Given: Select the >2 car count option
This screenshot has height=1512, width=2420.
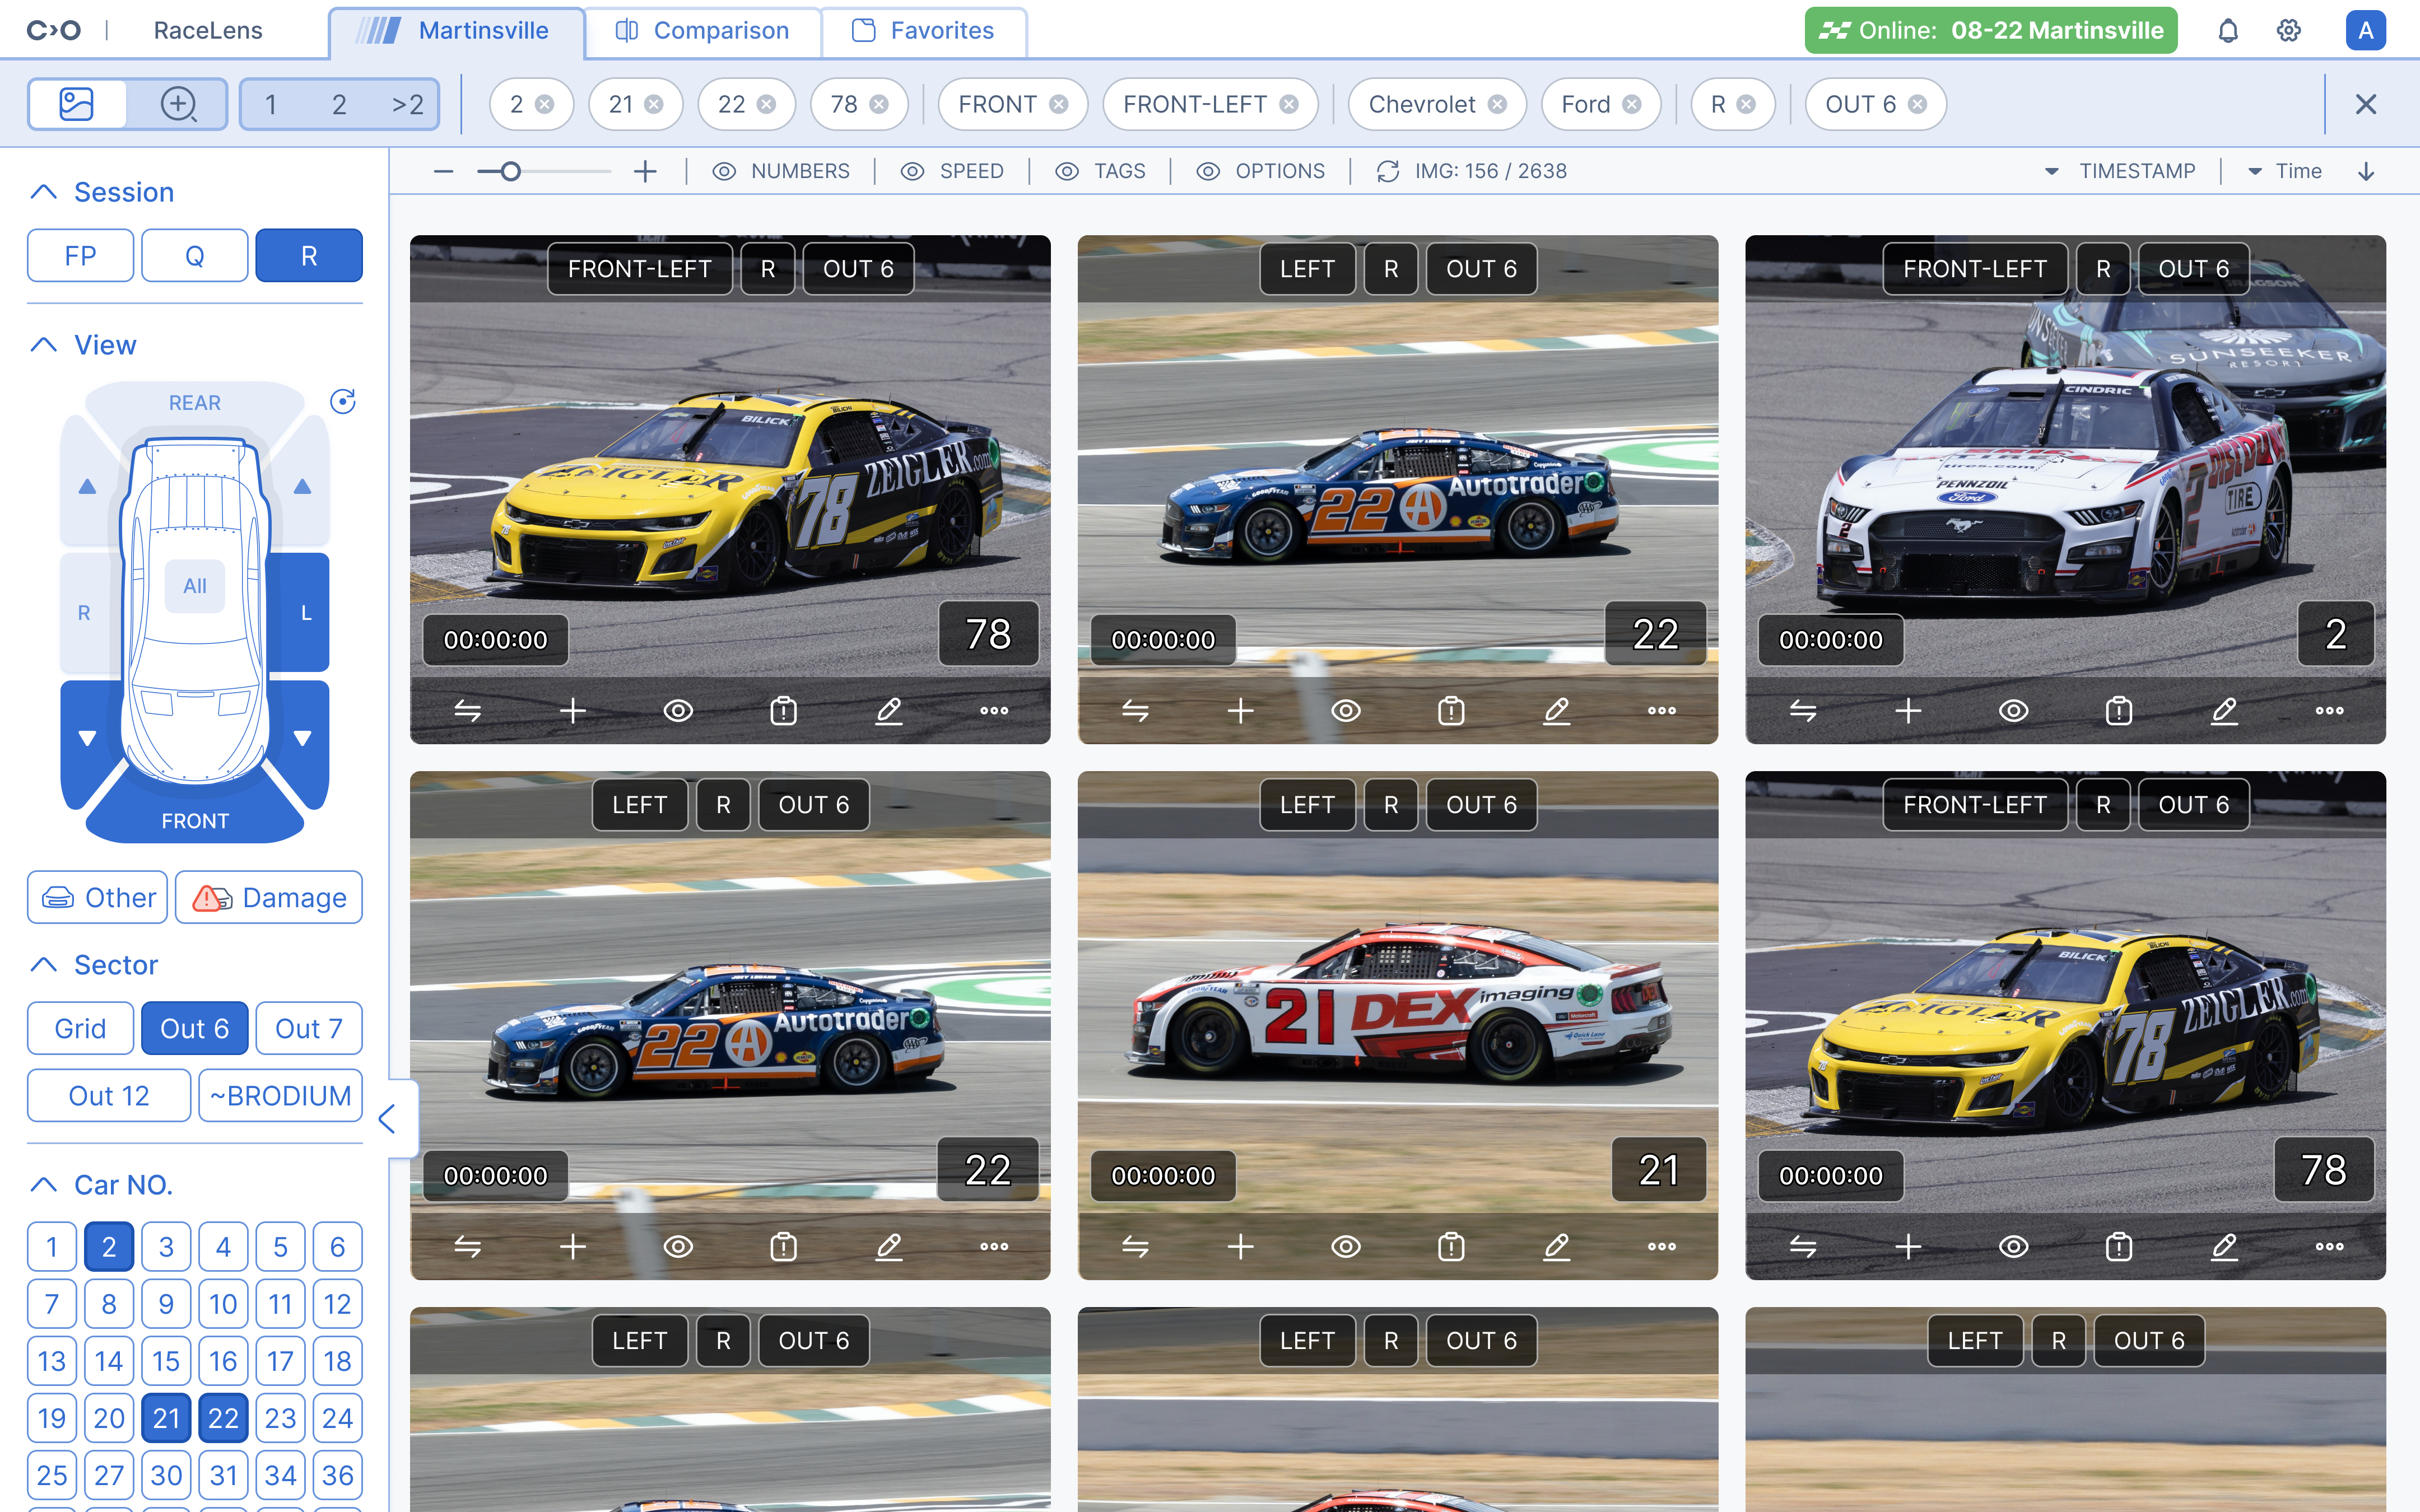Looking at the screenshot, I should (x=407, y=104).
